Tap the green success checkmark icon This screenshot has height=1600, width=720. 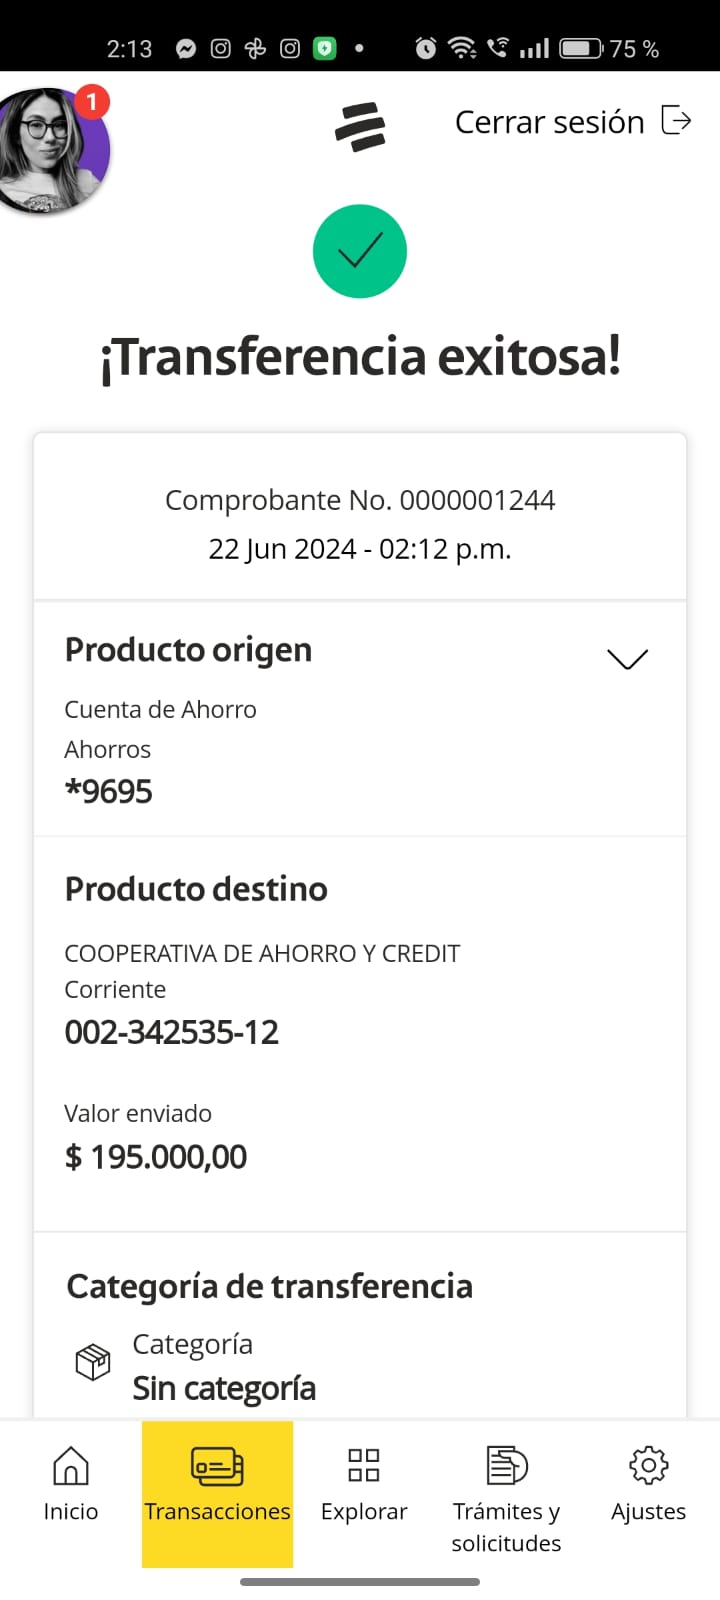(360, 251)
